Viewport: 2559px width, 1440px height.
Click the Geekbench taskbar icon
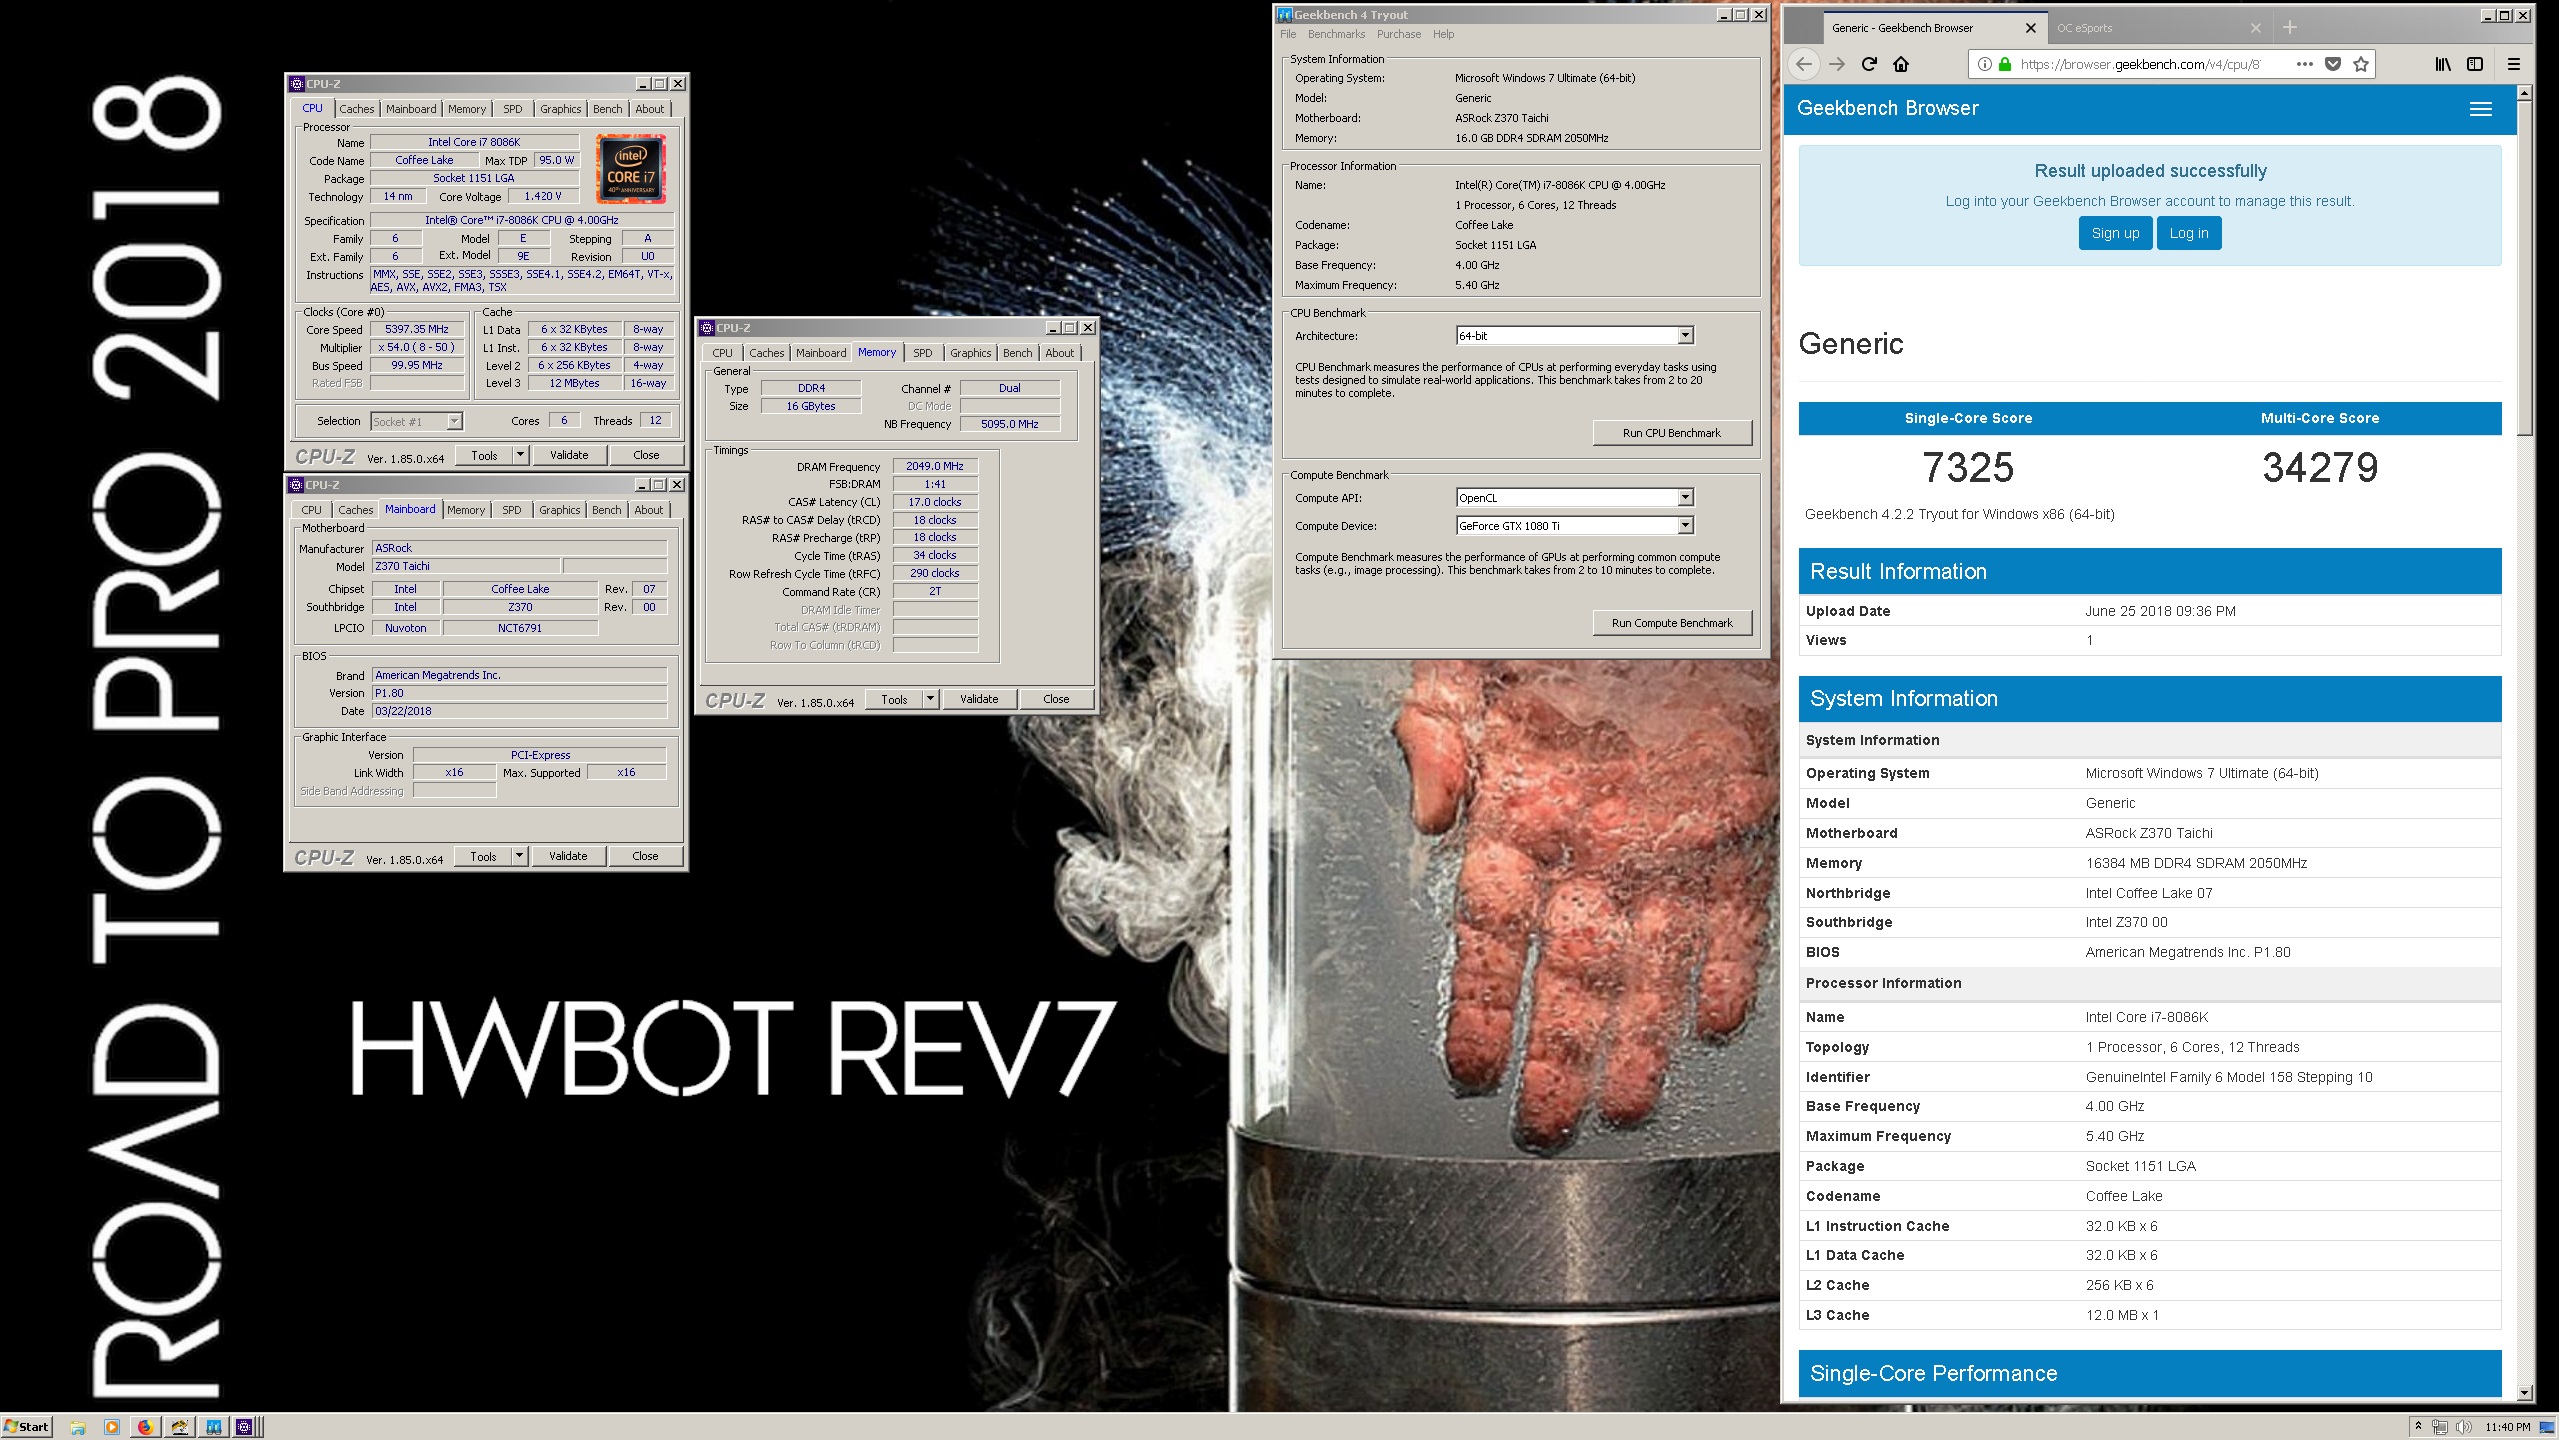[x=214, y=1427]
